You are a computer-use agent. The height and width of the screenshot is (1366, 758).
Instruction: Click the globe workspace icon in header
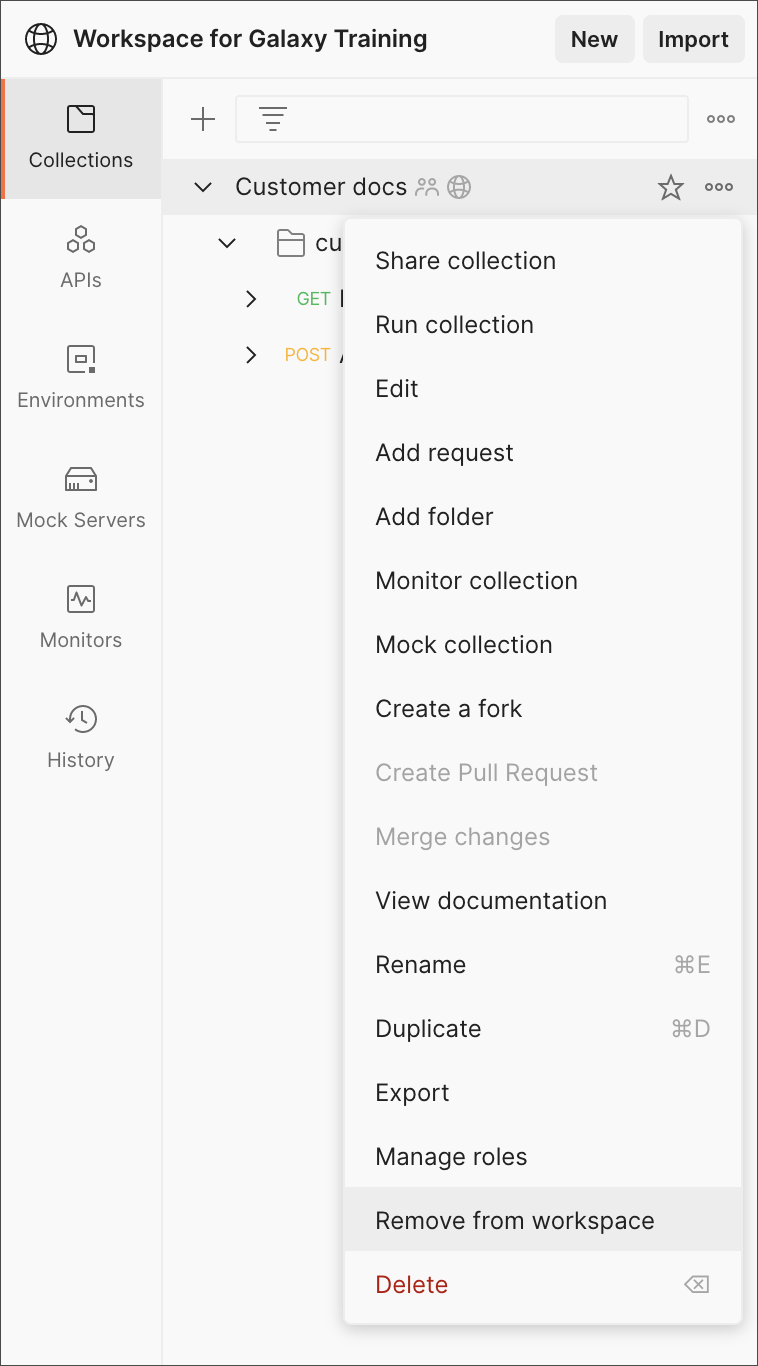point(41,39)
